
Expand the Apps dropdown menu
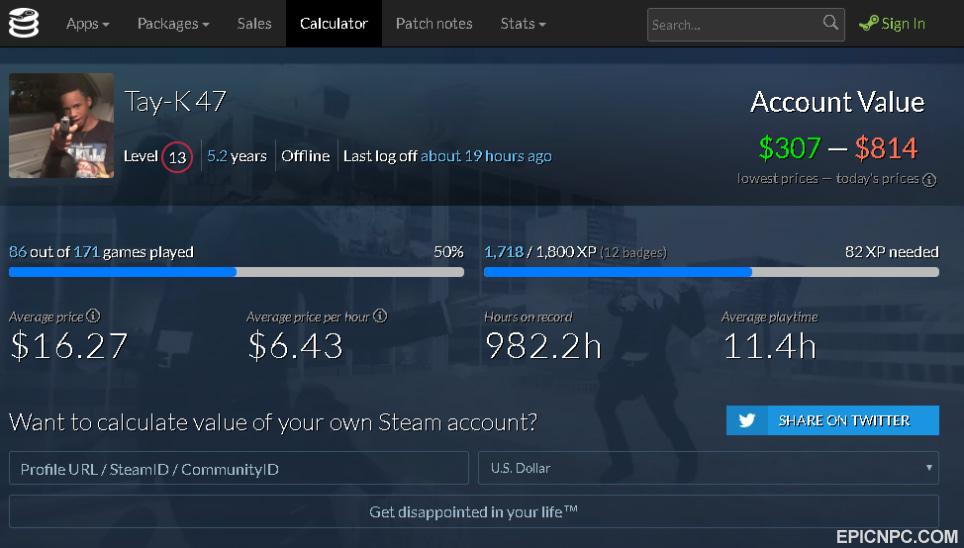(87, 23)
